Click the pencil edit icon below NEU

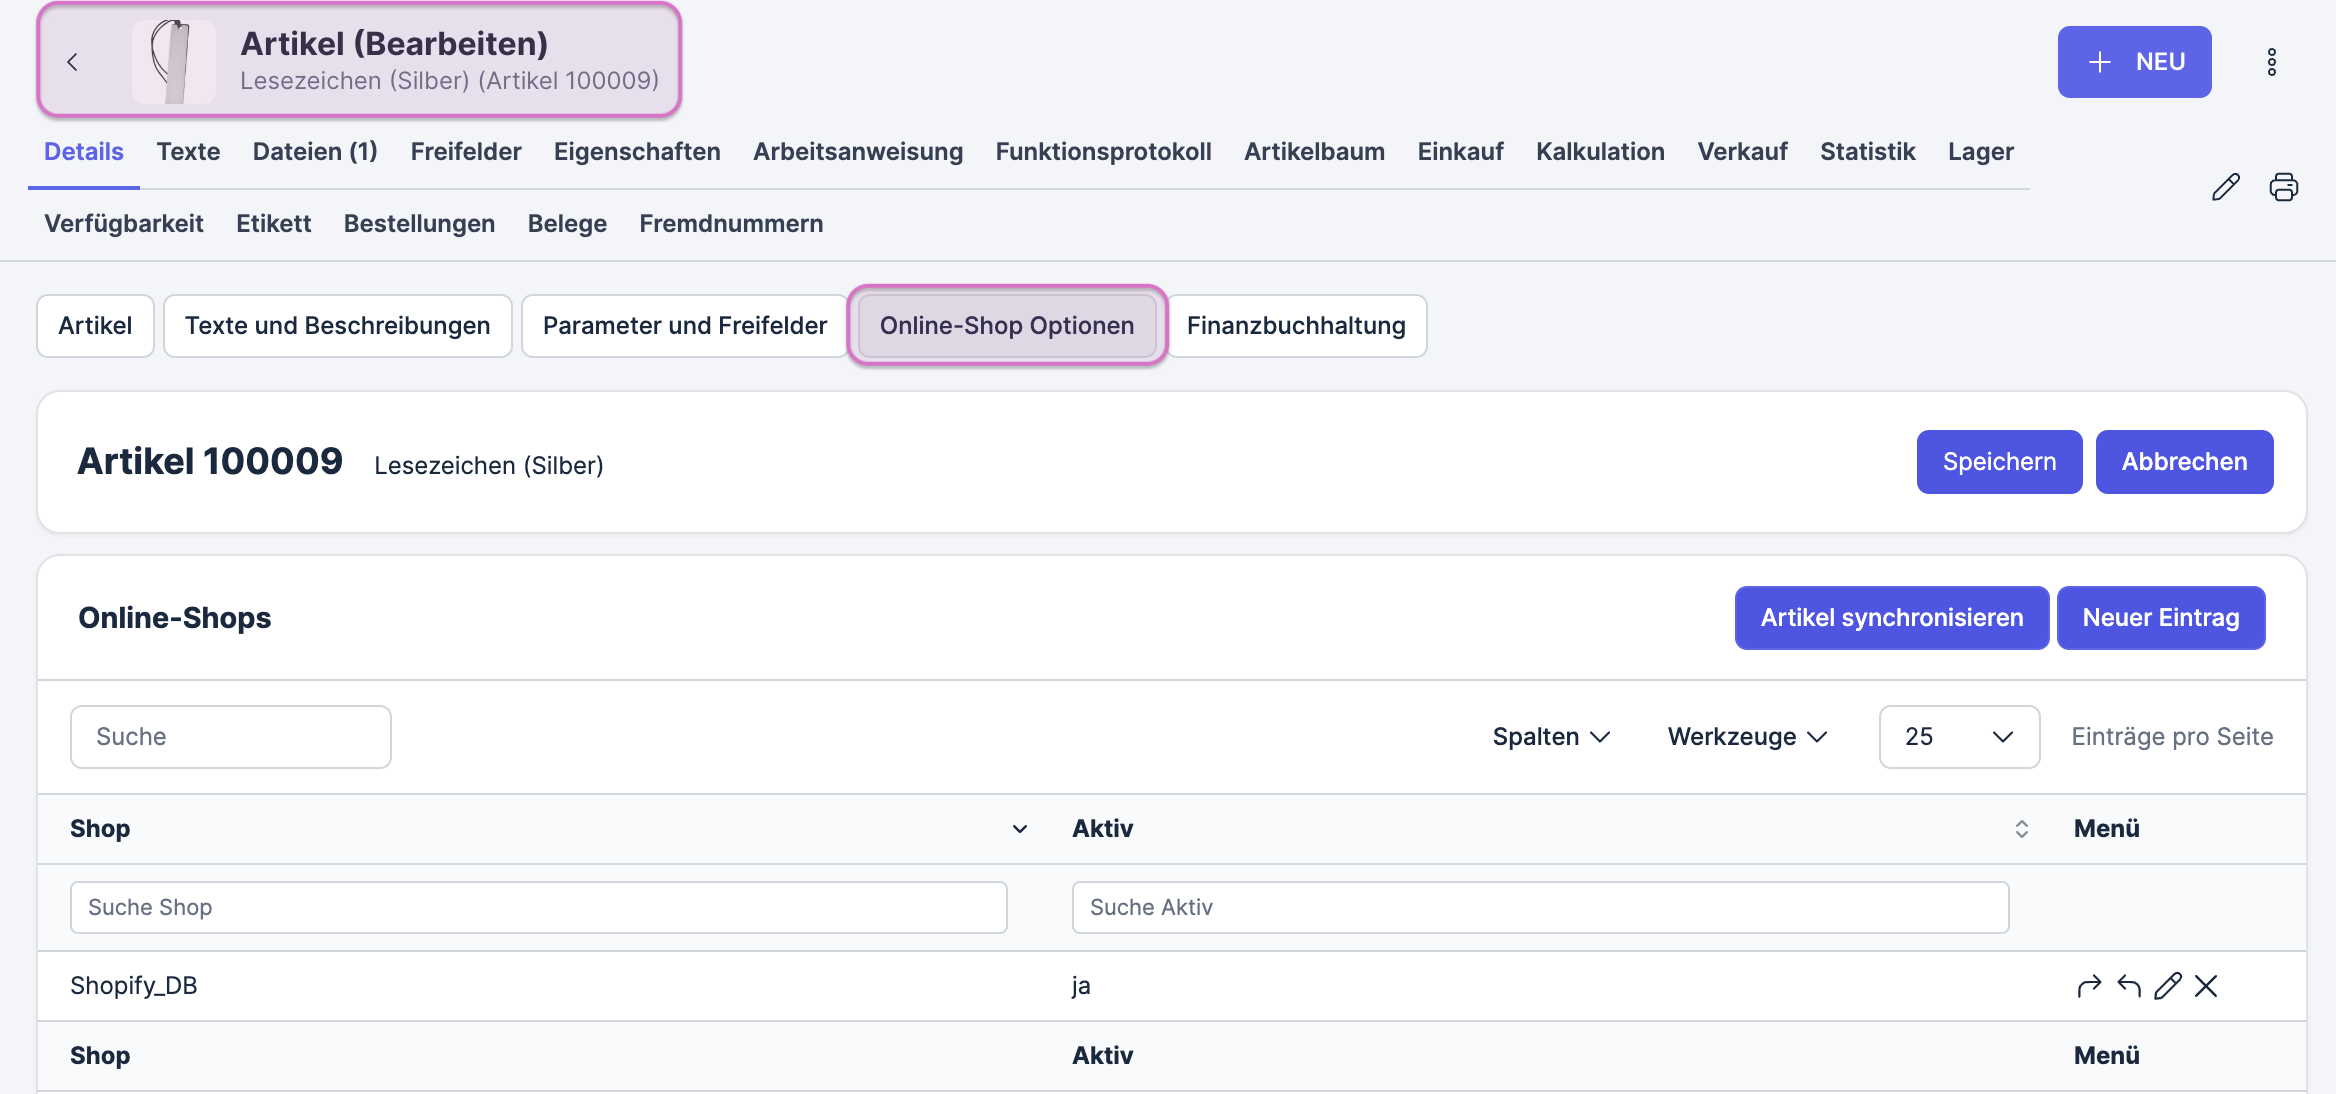(2225, 187)
